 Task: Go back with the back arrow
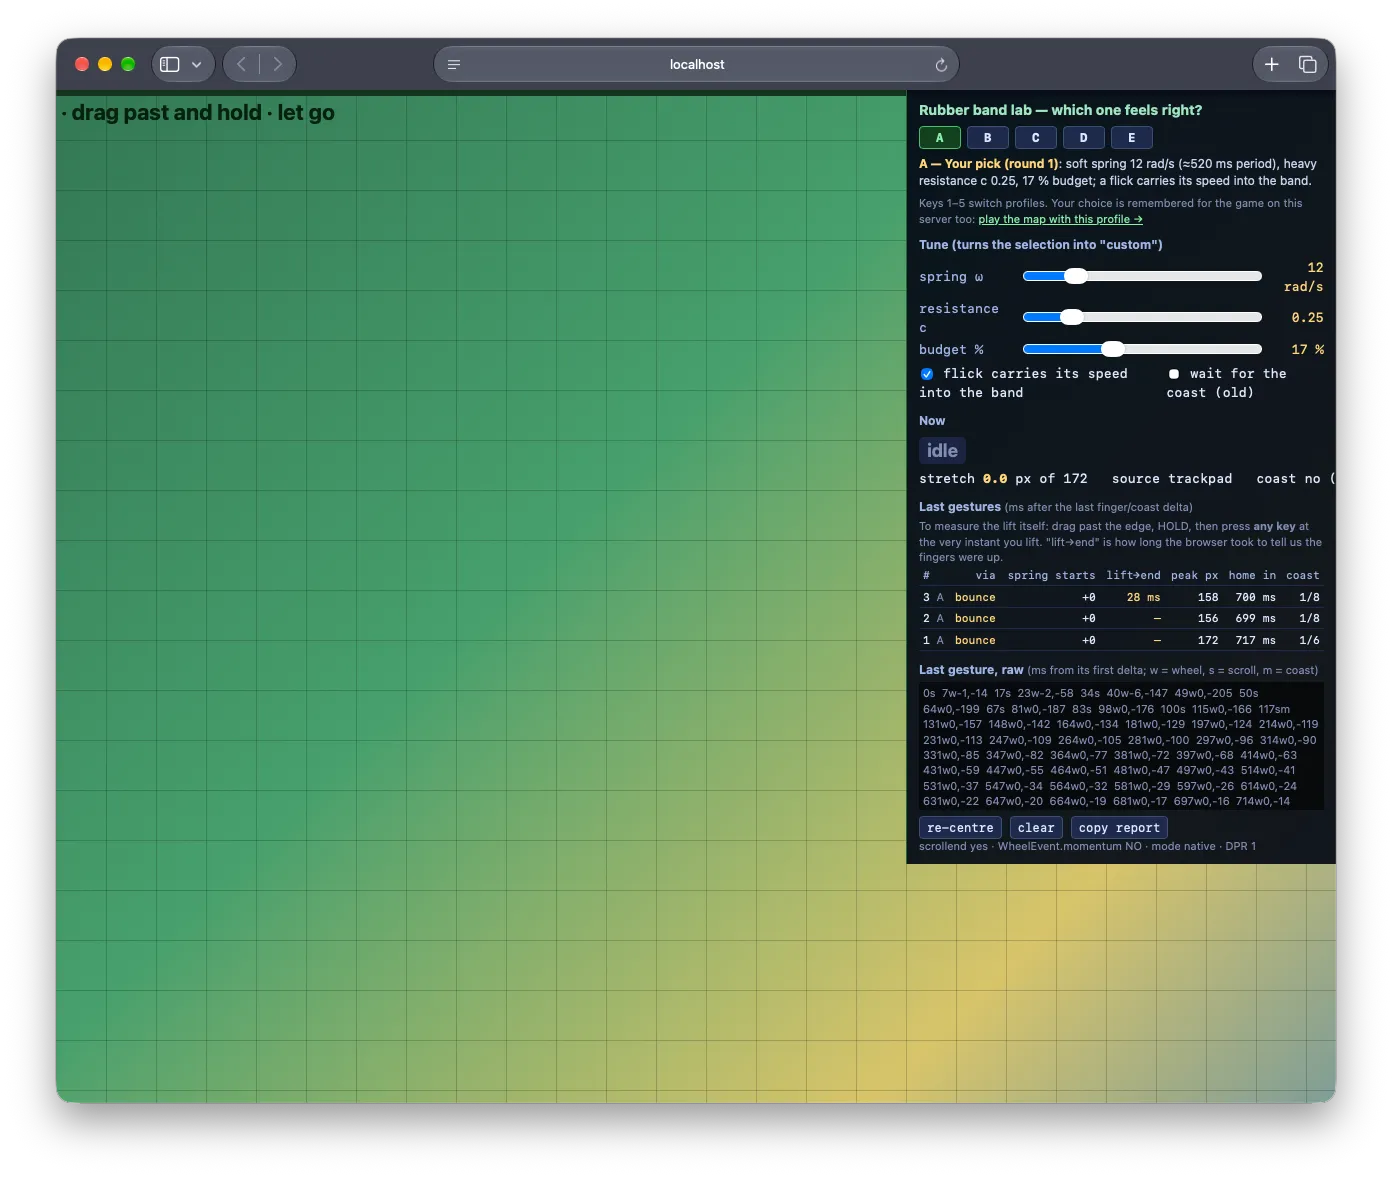click(241, 64)
